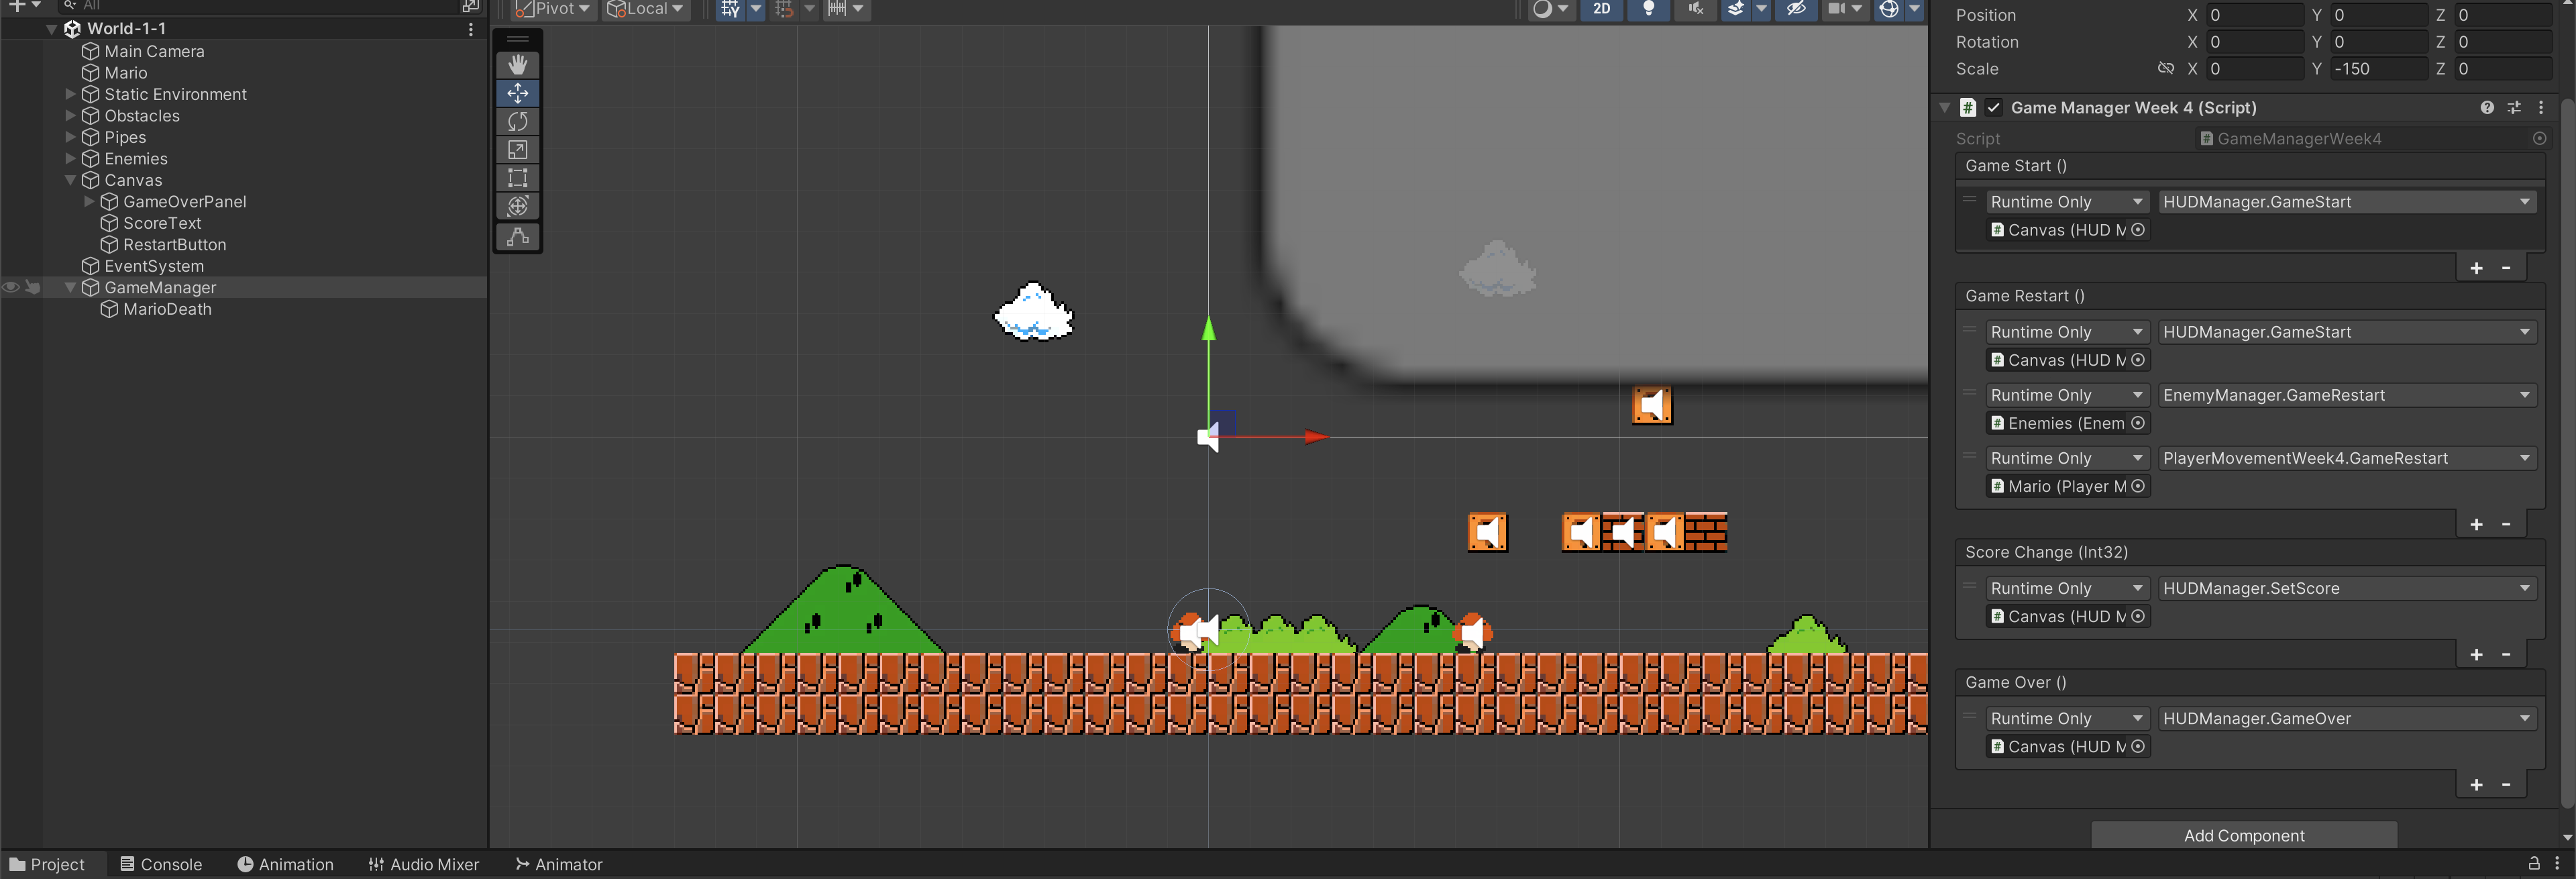Toggle Game Manager Week 4 script enabled checkbox
Screen dimensions: 2576x879
click(1993, 107)
